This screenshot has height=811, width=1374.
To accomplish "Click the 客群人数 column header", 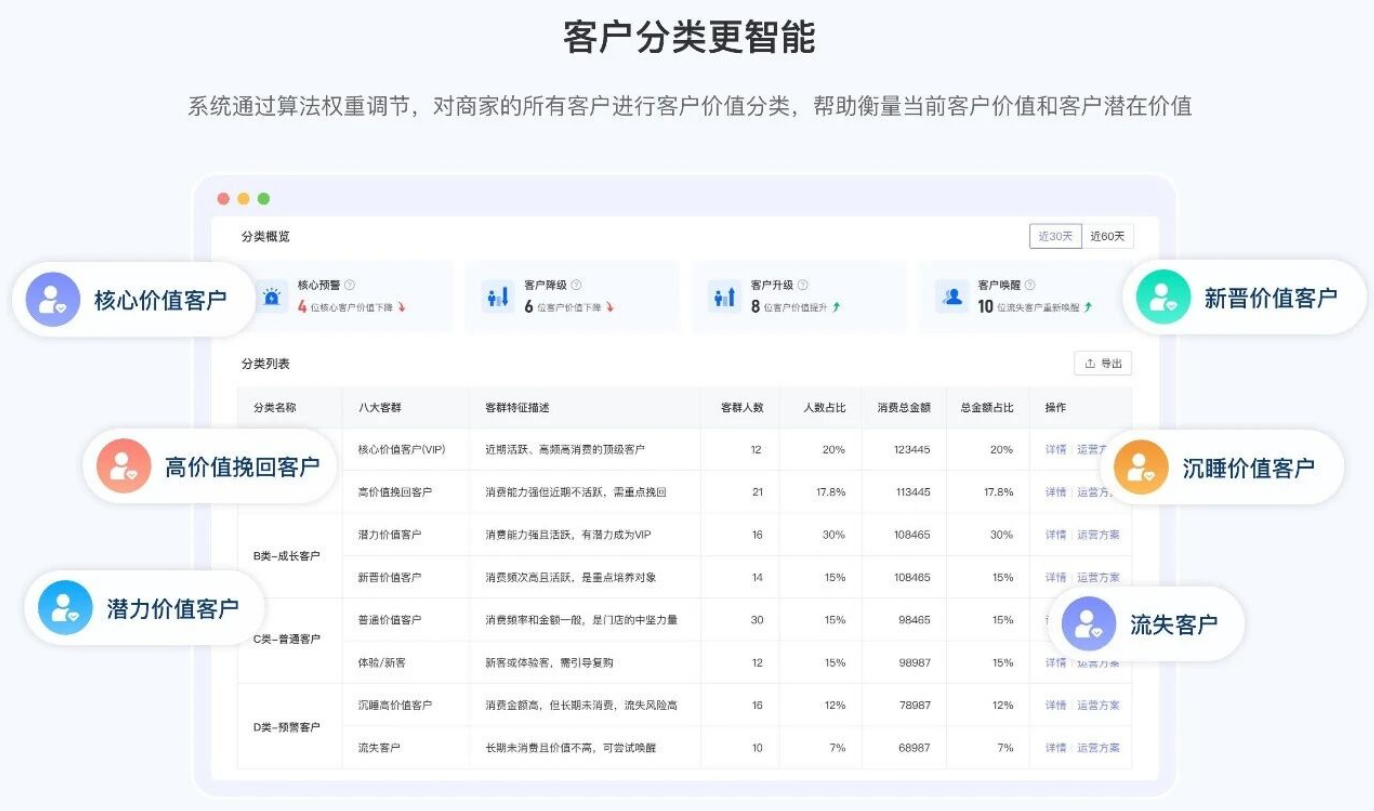I will click(741, 408).
